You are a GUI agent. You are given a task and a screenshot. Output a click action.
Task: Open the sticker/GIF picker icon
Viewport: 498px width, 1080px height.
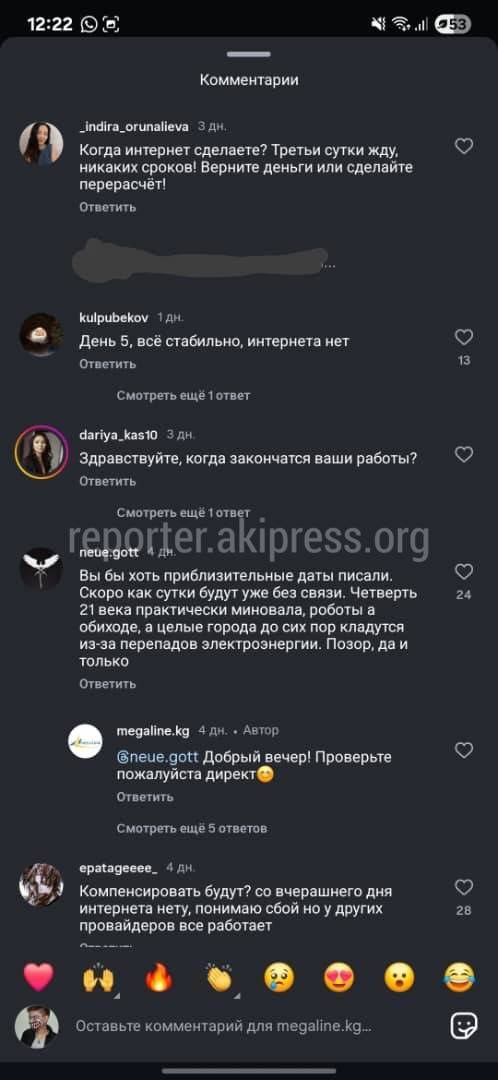[464, 1026]
